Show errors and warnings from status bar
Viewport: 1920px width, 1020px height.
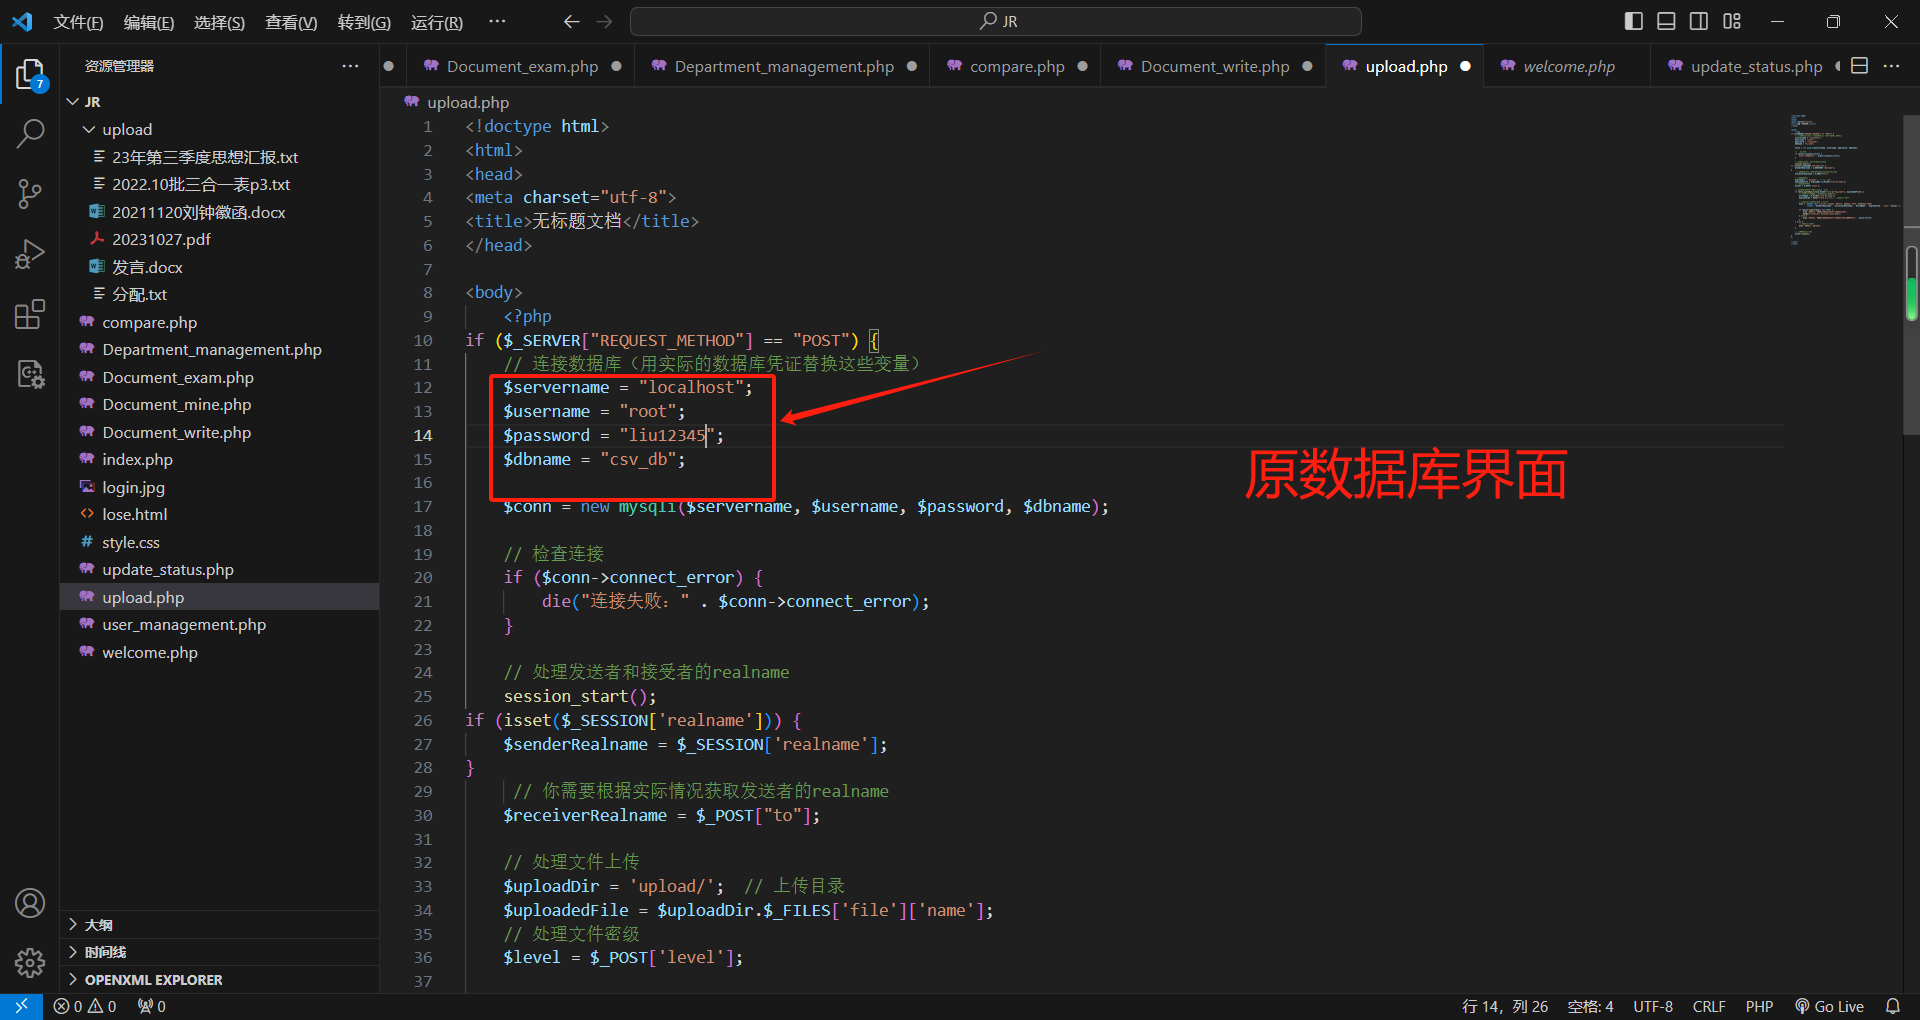(85, 1006)
